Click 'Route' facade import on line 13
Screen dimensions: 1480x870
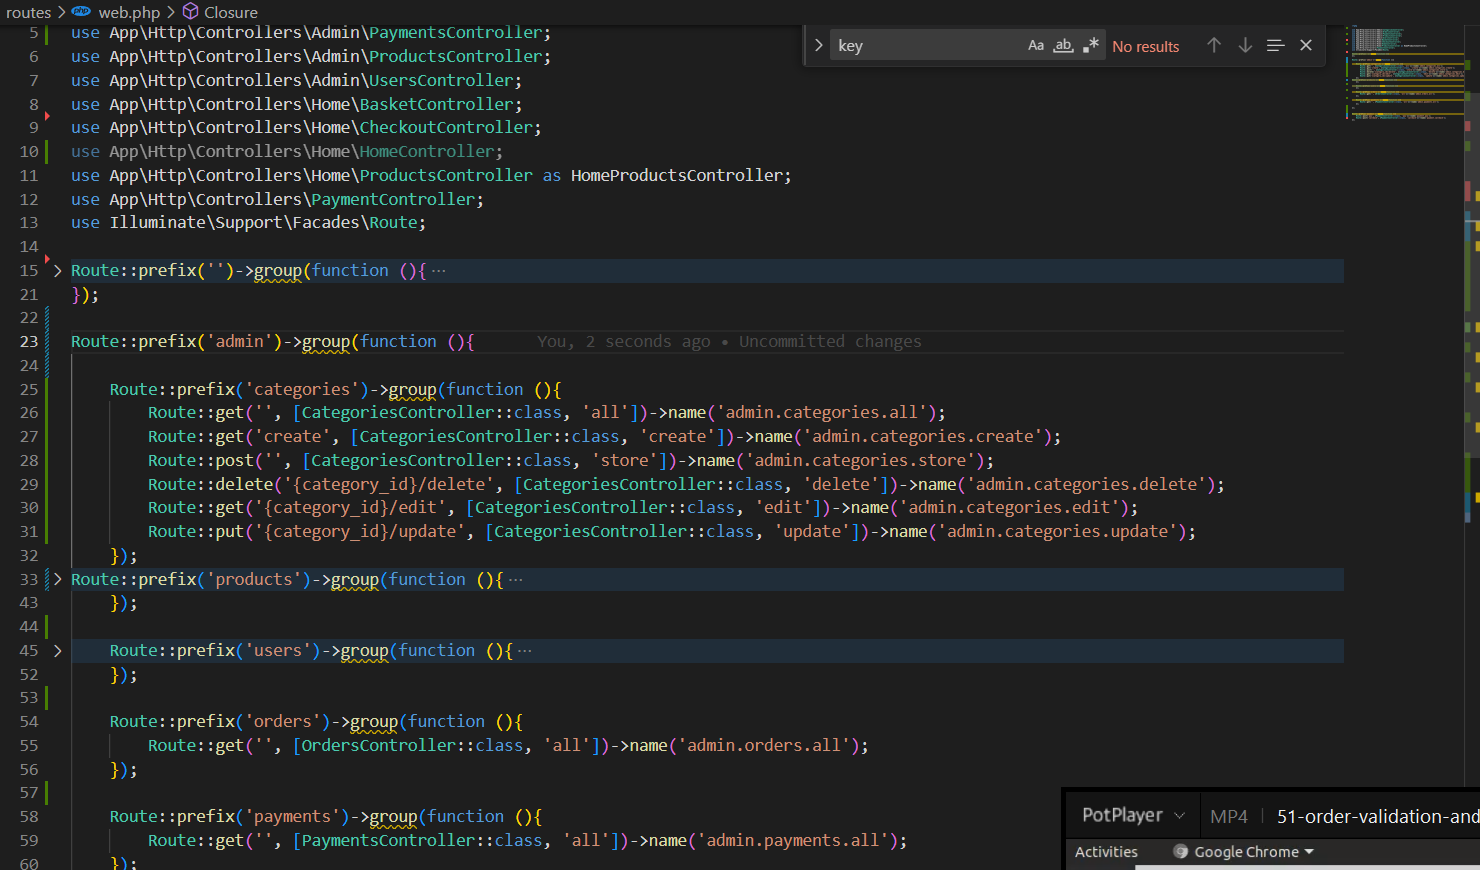coord(393,223)
